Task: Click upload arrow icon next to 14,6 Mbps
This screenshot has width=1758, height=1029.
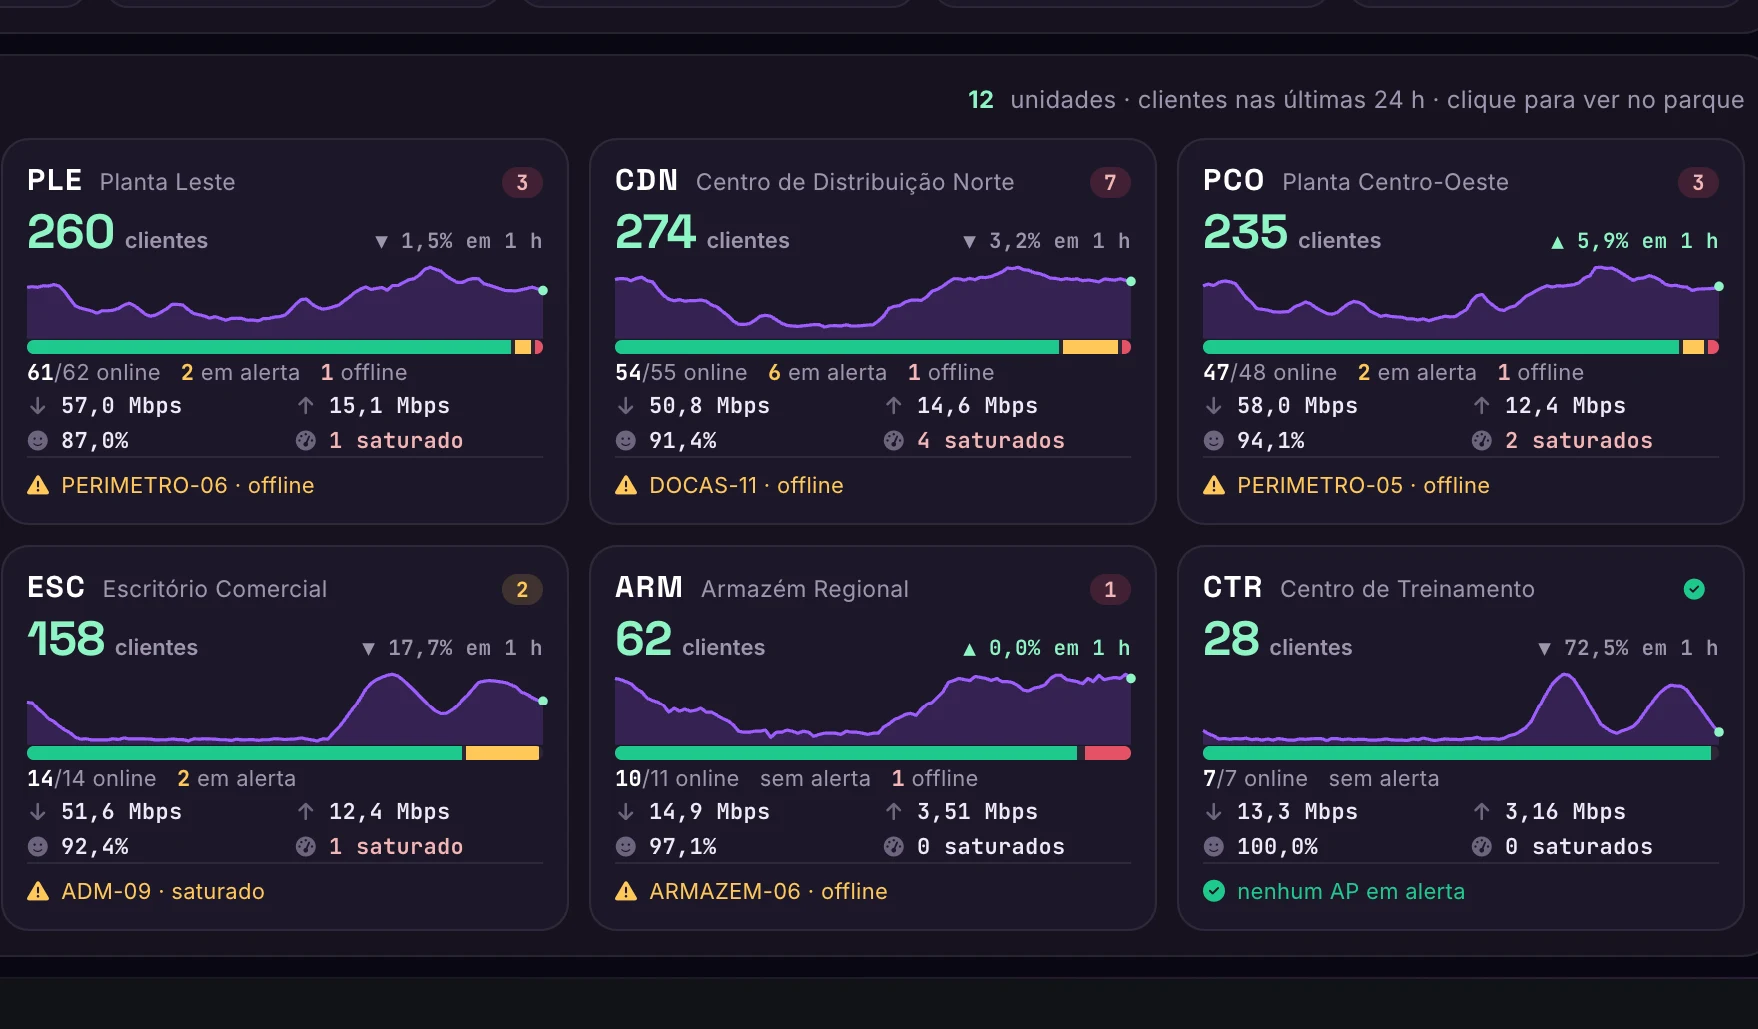Action: tap(894, 406)
